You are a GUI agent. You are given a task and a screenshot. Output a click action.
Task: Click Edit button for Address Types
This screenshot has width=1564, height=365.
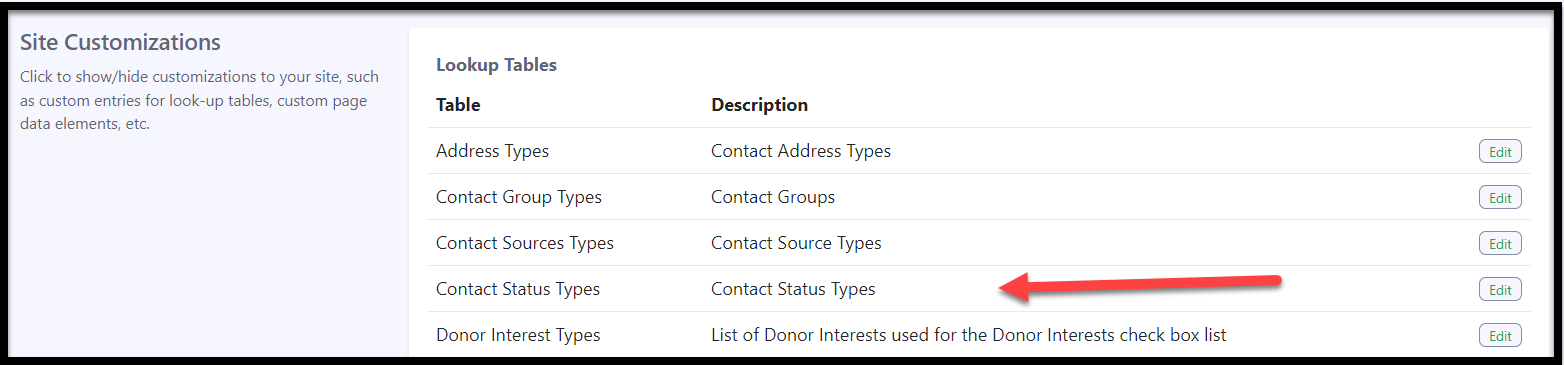pos(1500,152)
